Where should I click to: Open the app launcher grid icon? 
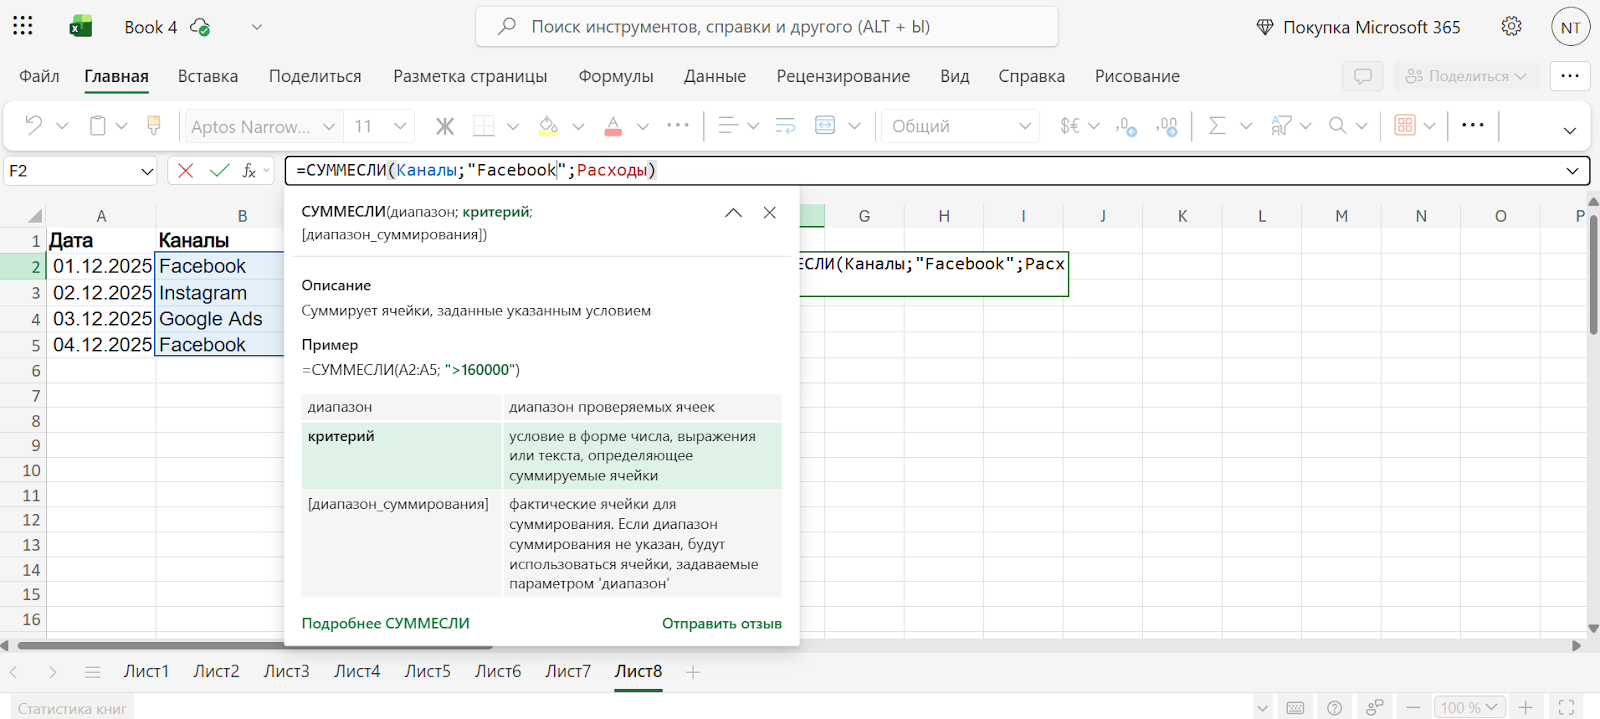[23, 26]
